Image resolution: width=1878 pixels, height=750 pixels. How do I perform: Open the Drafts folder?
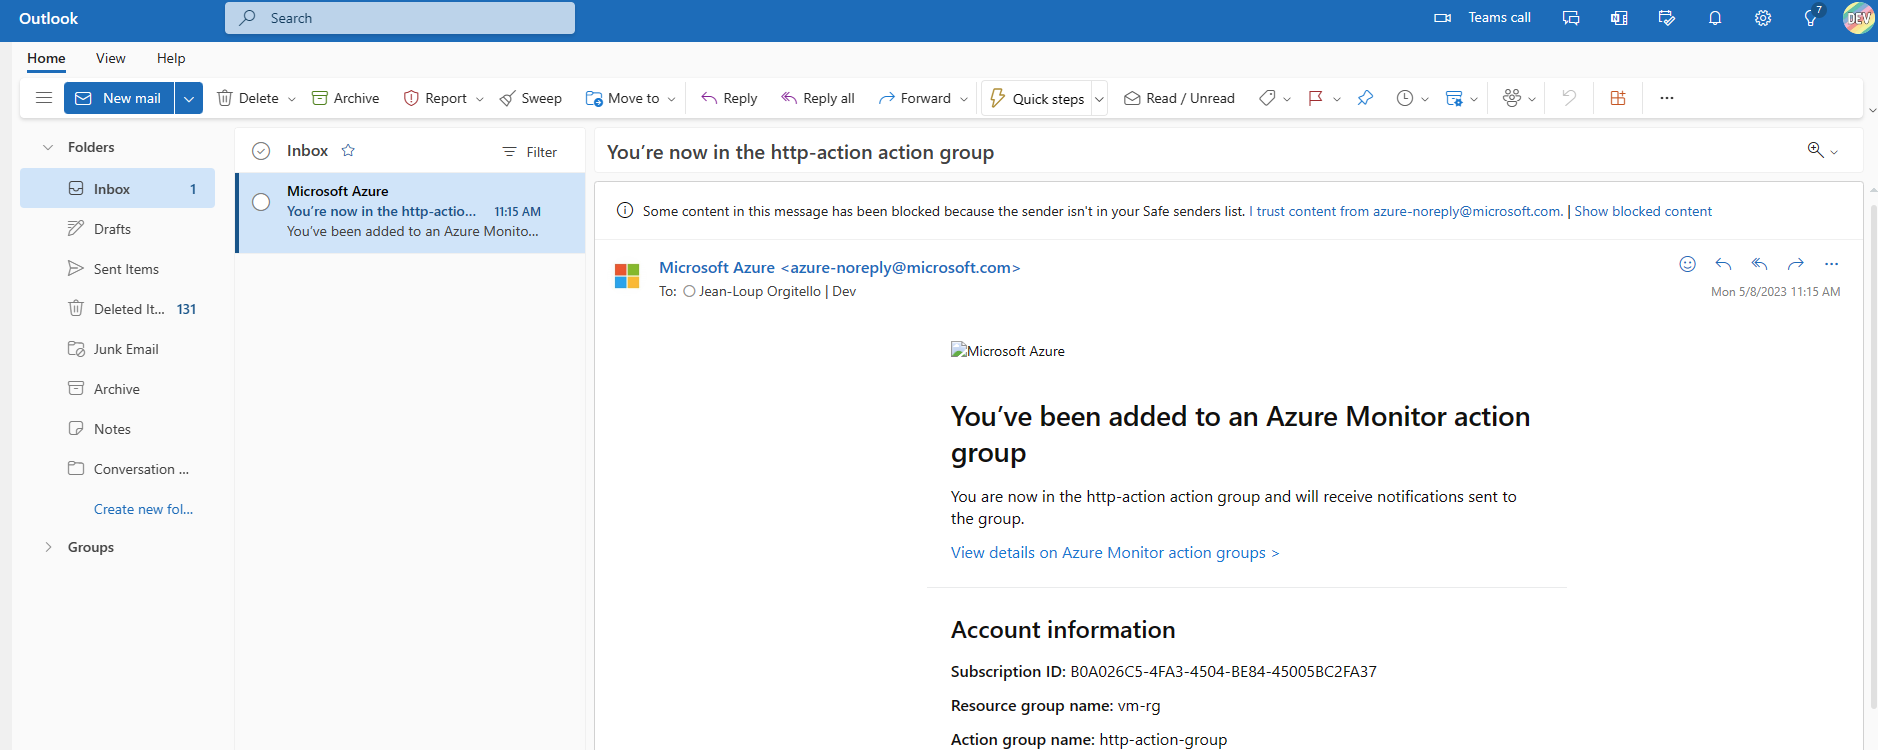[x=117, y=229]
